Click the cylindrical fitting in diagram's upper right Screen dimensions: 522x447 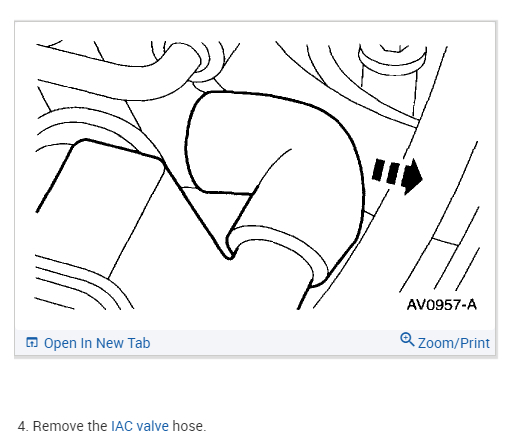(x=392, y=78)
